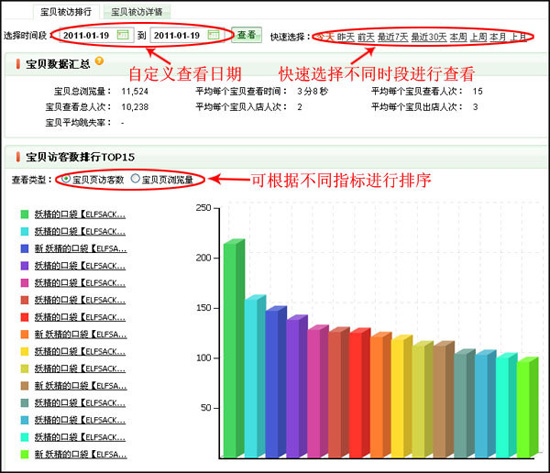Select 今天 quick date link
The image size is (550, 473).
pyautogui.click(x=325, y=37)
